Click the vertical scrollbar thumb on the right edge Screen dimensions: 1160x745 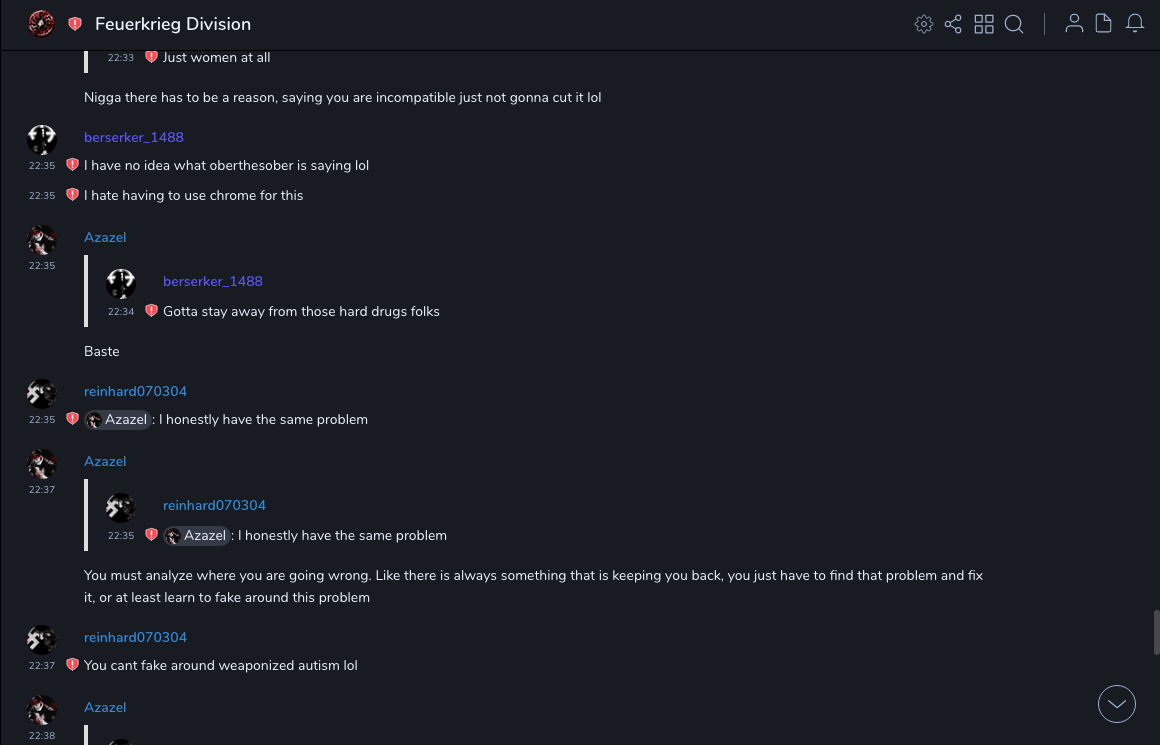click(1156, 632)
